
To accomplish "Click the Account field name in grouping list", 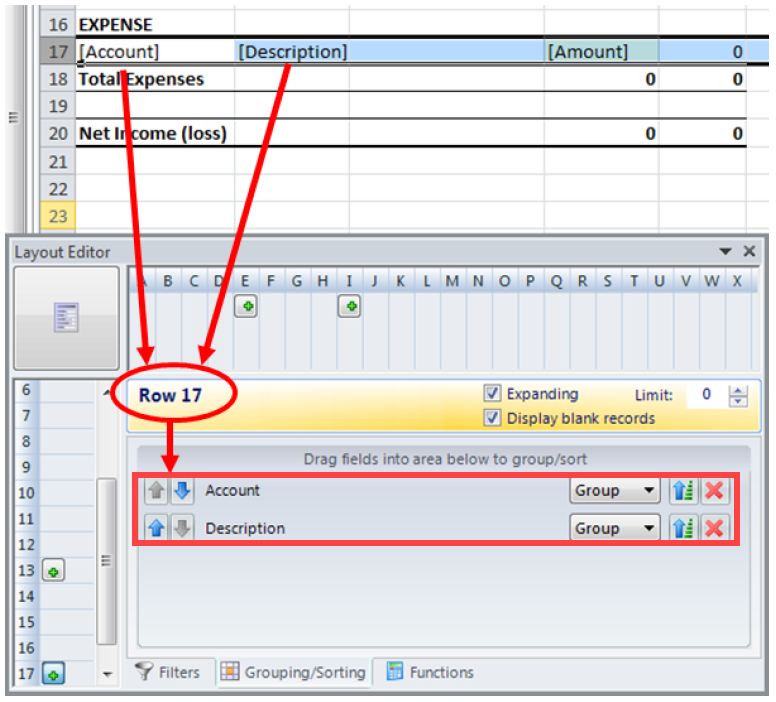I will point(232,491).
